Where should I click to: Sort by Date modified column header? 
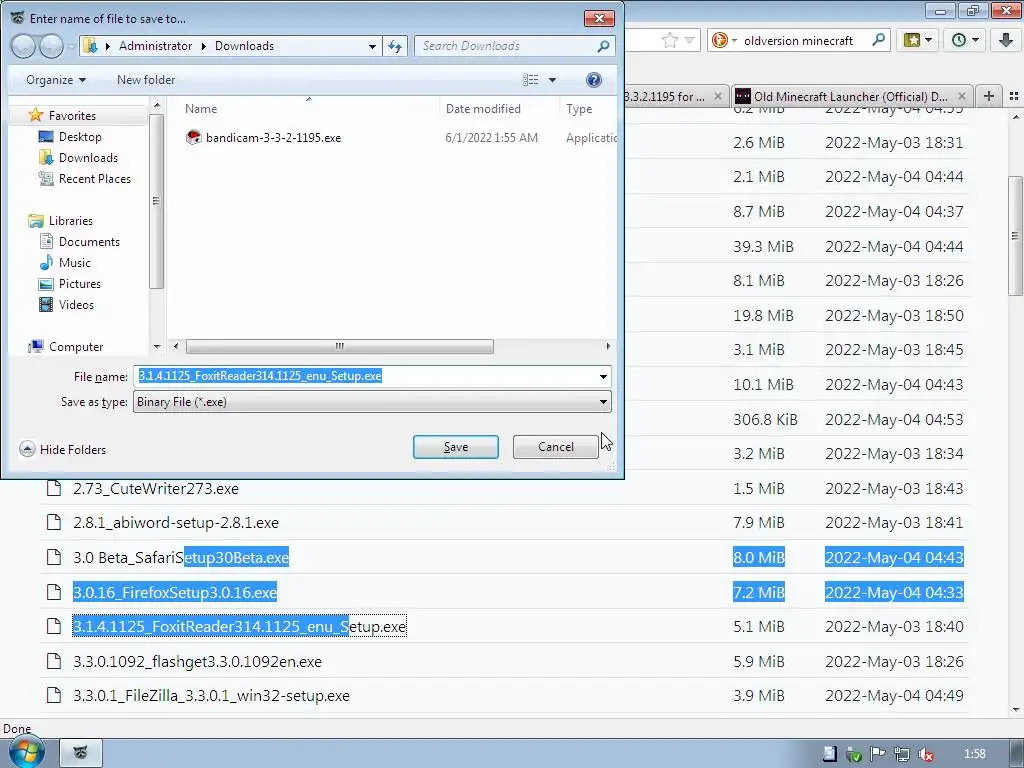pyautogui.click(x=483, y=108)
